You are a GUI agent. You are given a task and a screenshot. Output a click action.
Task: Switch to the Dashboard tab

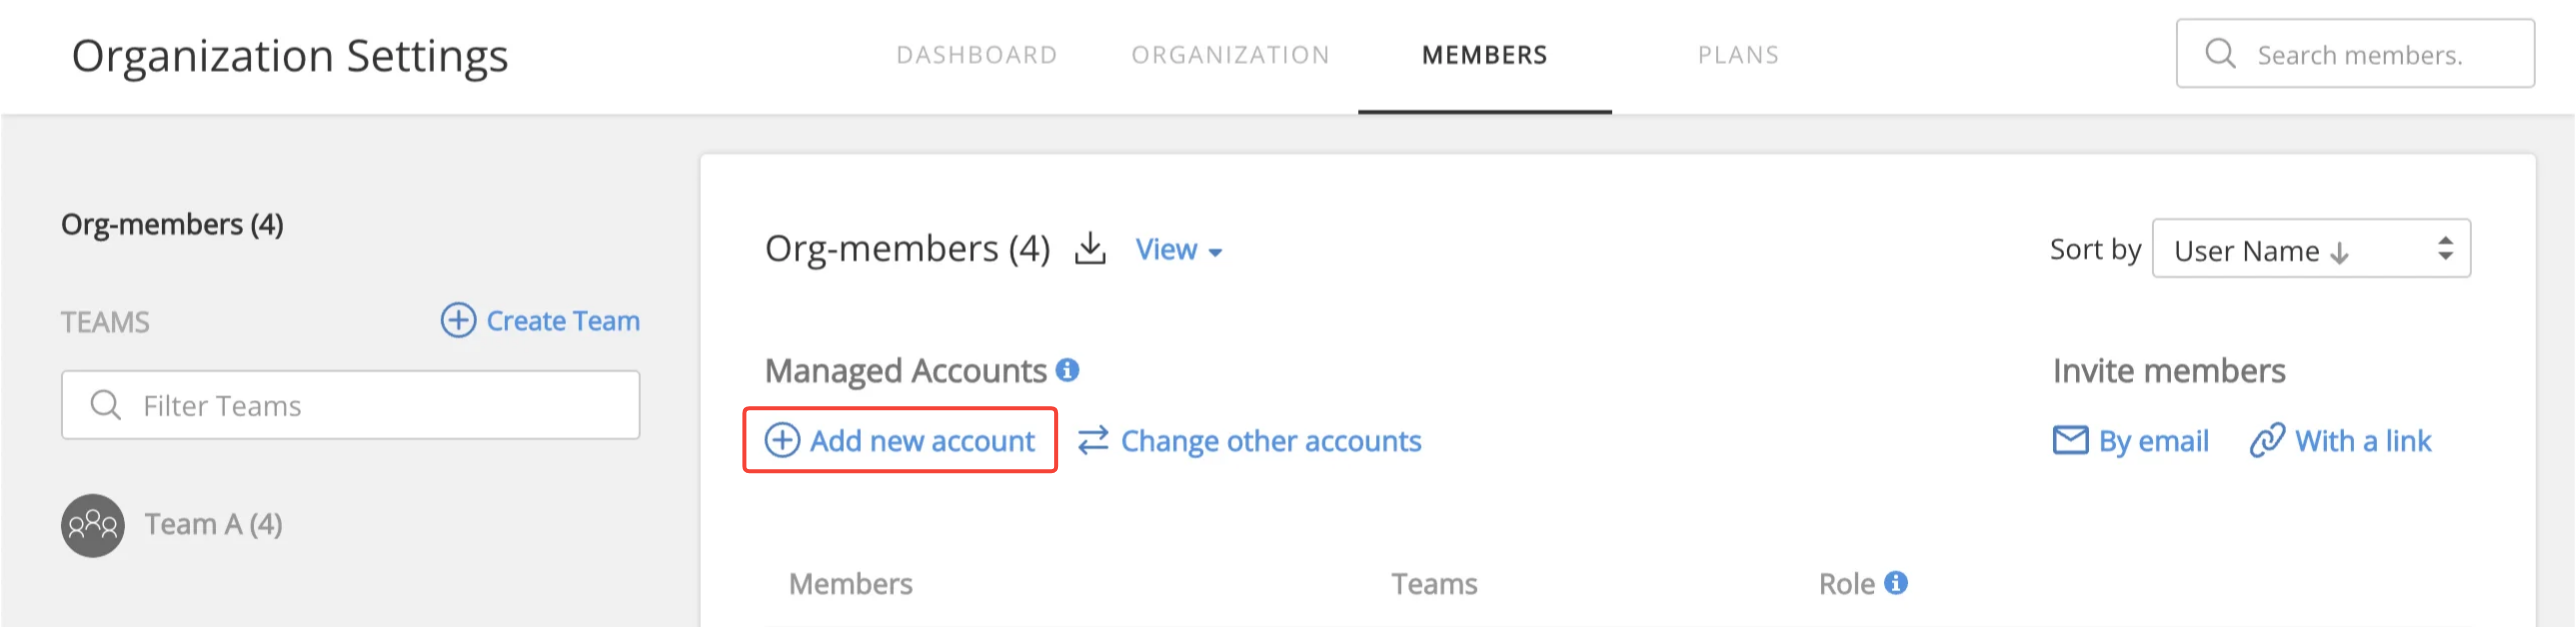pyautogui.click(x=976, y=55)
